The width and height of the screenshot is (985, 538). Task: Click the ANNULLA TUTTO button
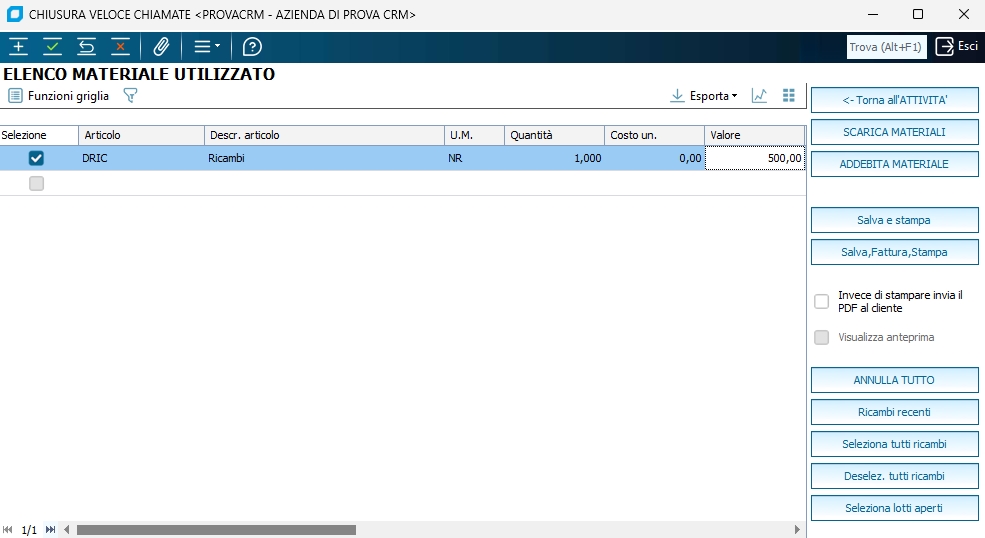[x=895, y=380]
